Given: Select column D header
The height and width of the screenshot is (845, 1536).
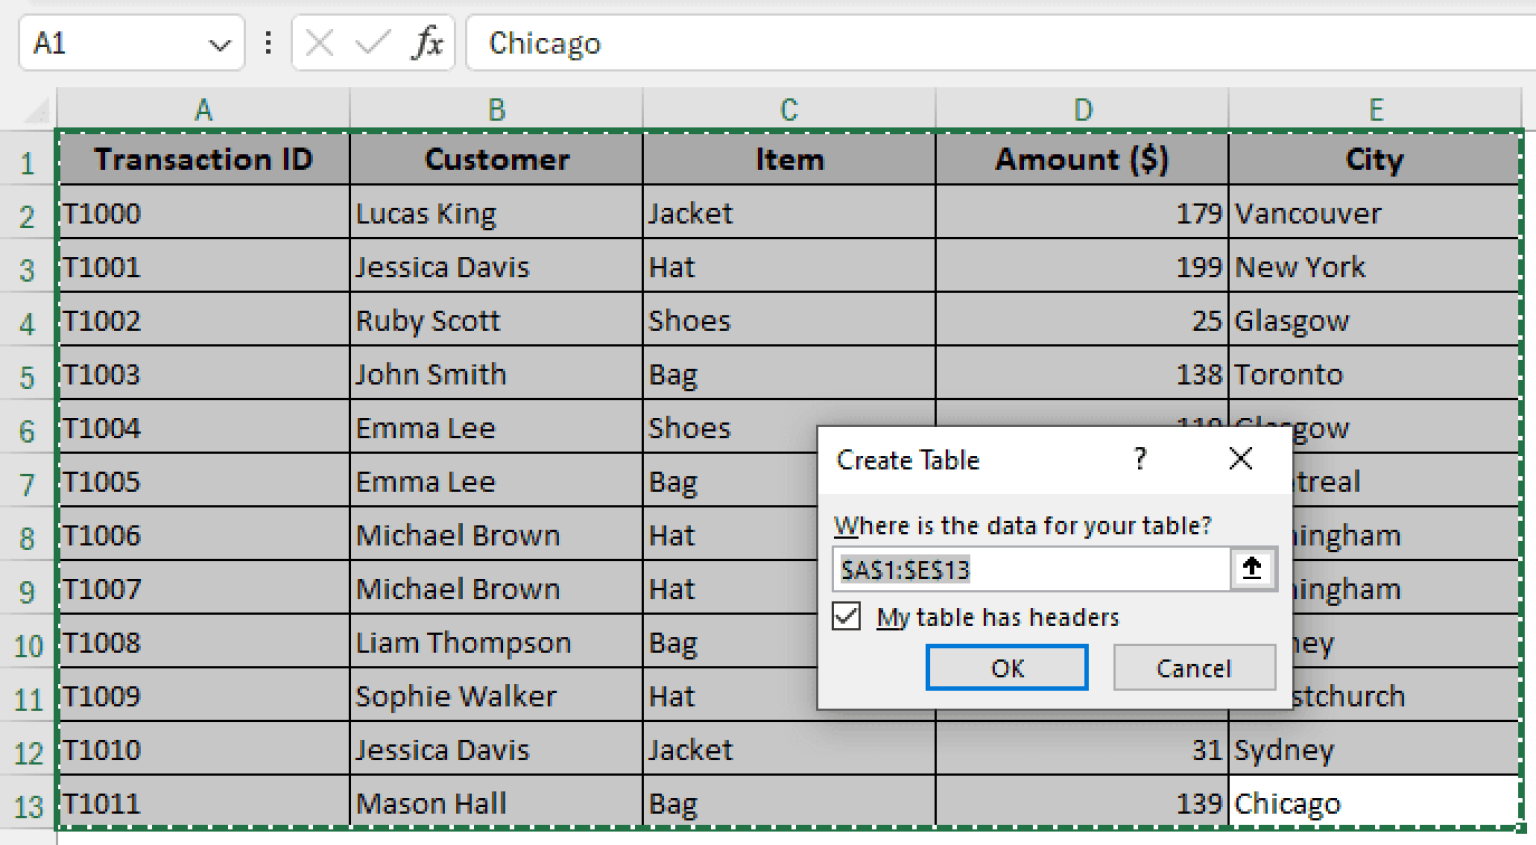Looking at the screenshot, I should click(x=1082, y=109).
